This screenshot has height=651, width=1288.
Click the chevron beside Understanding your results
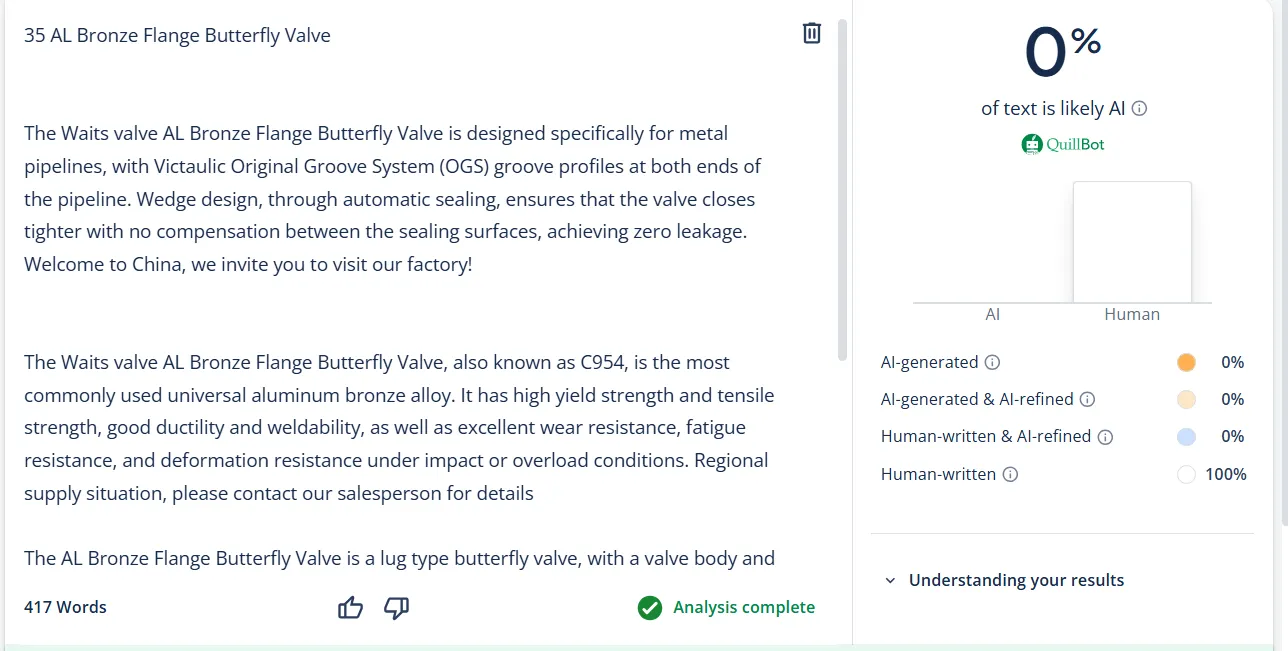point(890,580)
